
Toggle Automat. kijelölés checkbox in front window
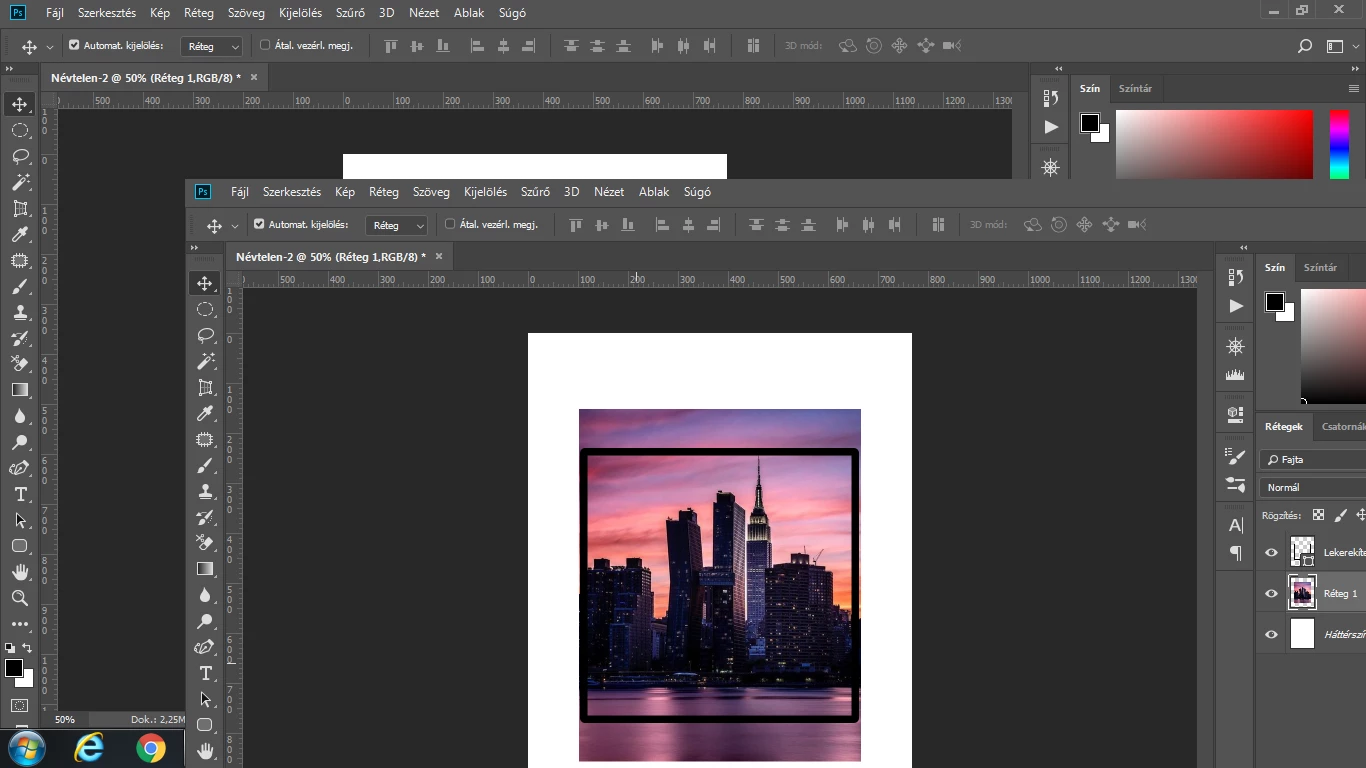(x=259, y=224)
